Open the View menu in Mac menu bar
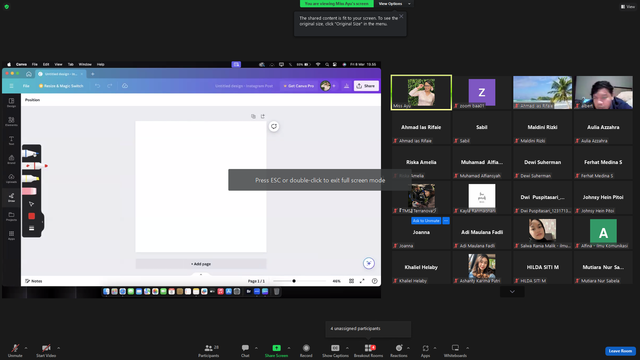640x360 pixels. pyautogui.click(x=58, y=64)
